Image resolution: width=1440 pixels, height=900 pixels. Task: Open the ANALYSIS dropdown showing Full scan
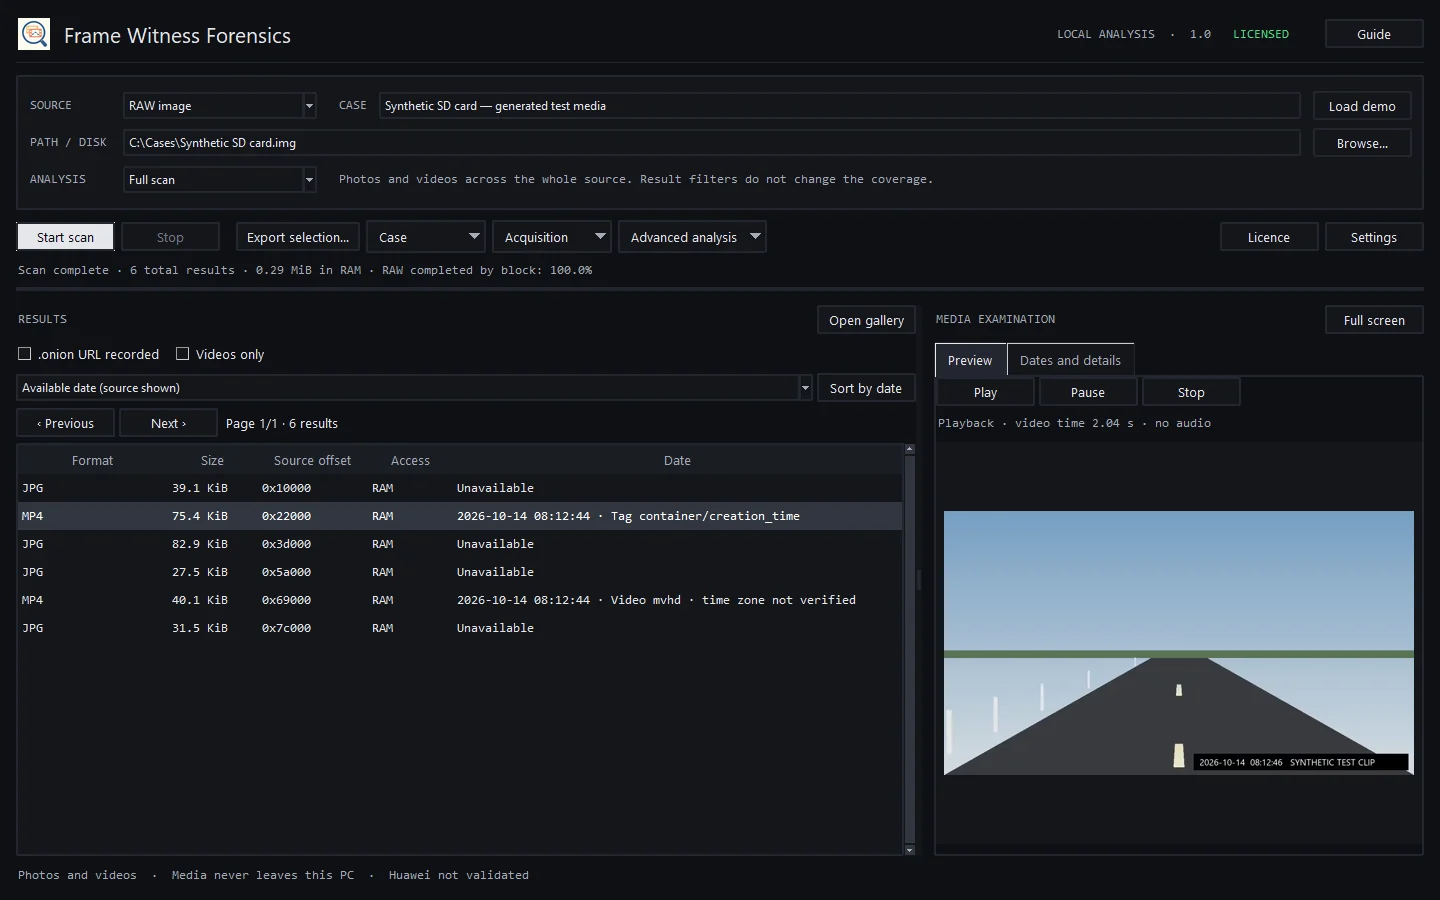click(x=220, y=179)
